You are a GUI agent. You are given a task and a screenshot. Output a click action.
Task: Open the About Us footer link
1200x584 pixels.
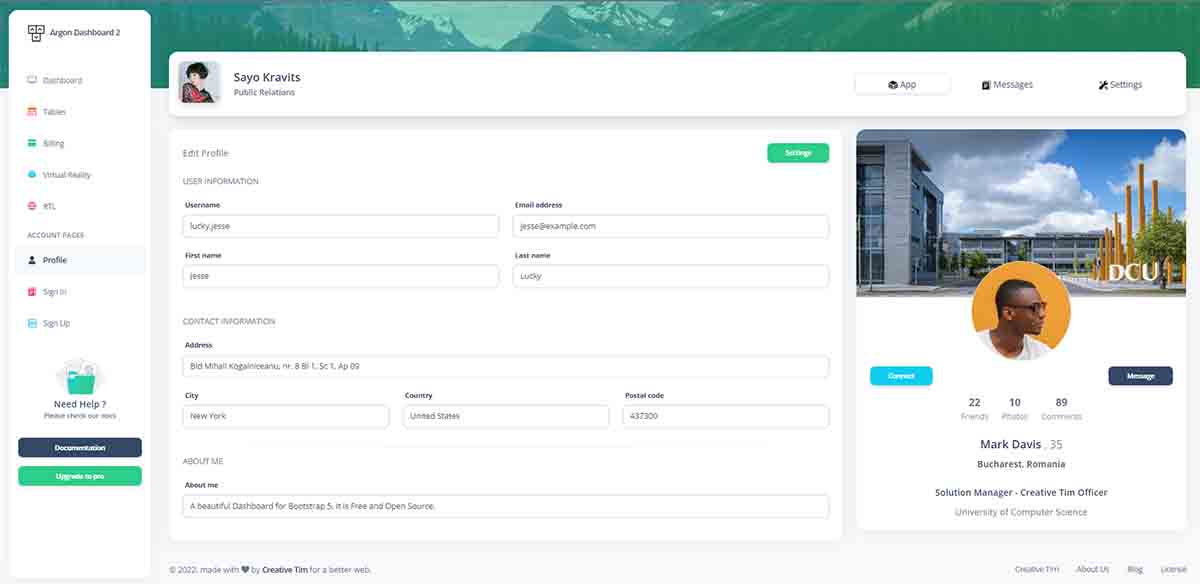(1092, 568)
